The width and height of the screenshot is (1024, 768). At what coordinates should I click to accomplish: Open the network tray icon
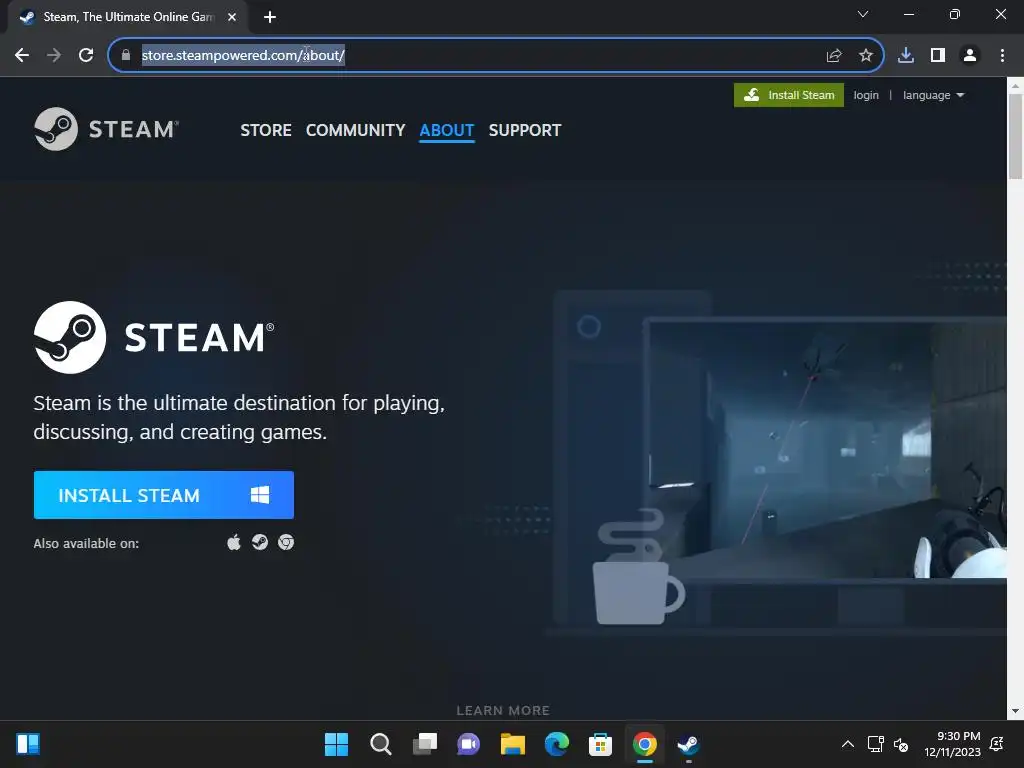(875, 744)
